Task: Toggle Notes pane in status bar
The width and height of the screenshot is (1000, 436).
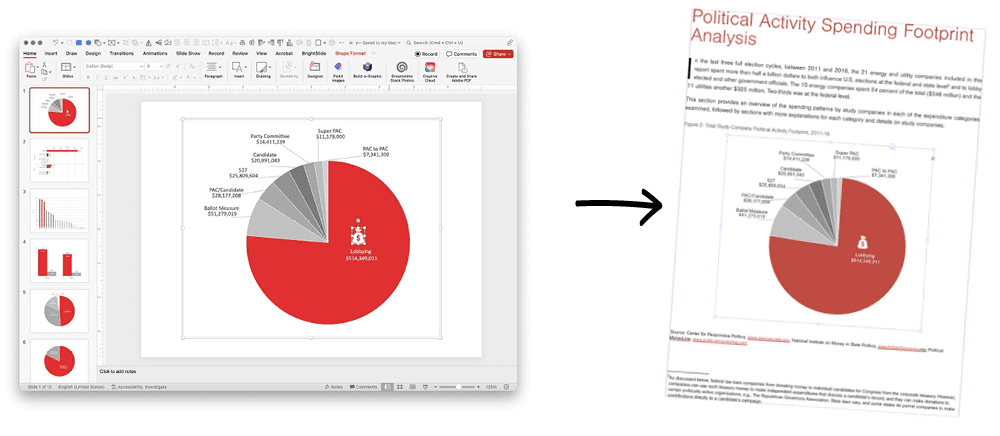Action: click(x=334, y=387)
